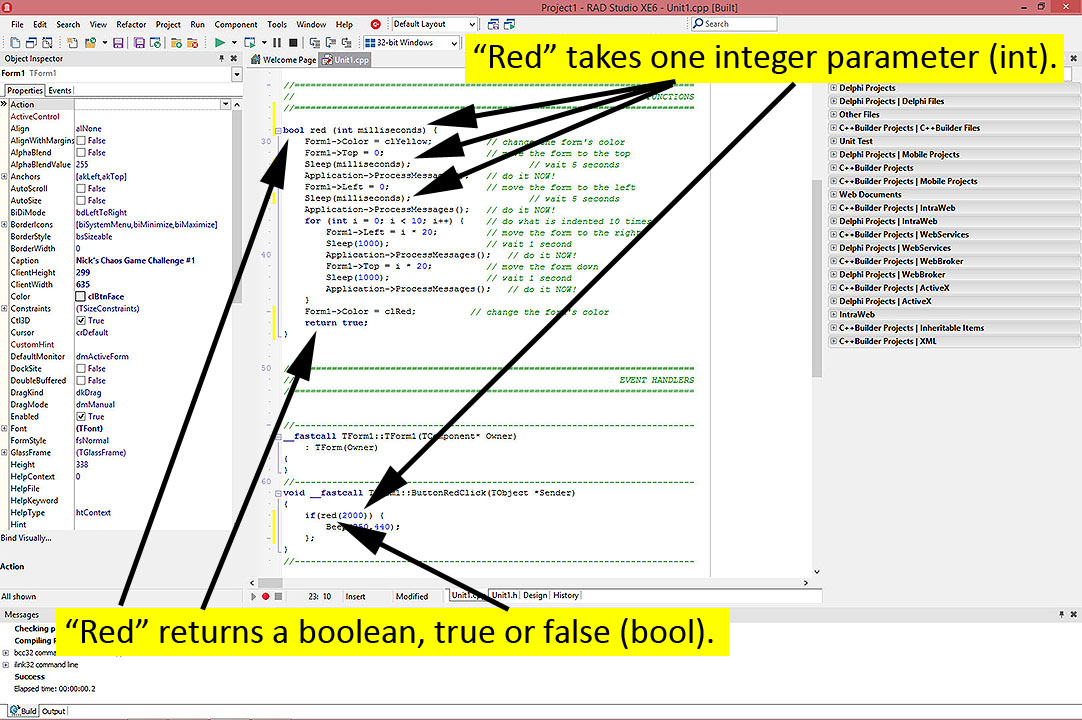Click the Toggle Form/Unit icon
Image resolution: width=1082 pixels, height=720 pixels.
(47, 43)
